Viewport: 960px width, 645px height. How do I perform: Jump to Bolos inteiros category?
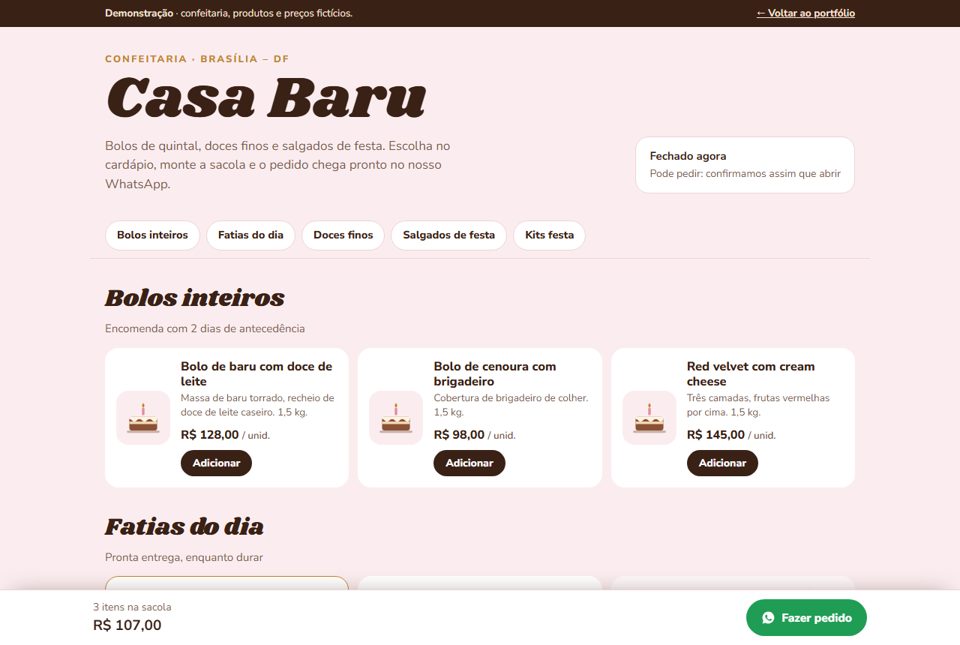pyautogui.click(x=152, y=235)
